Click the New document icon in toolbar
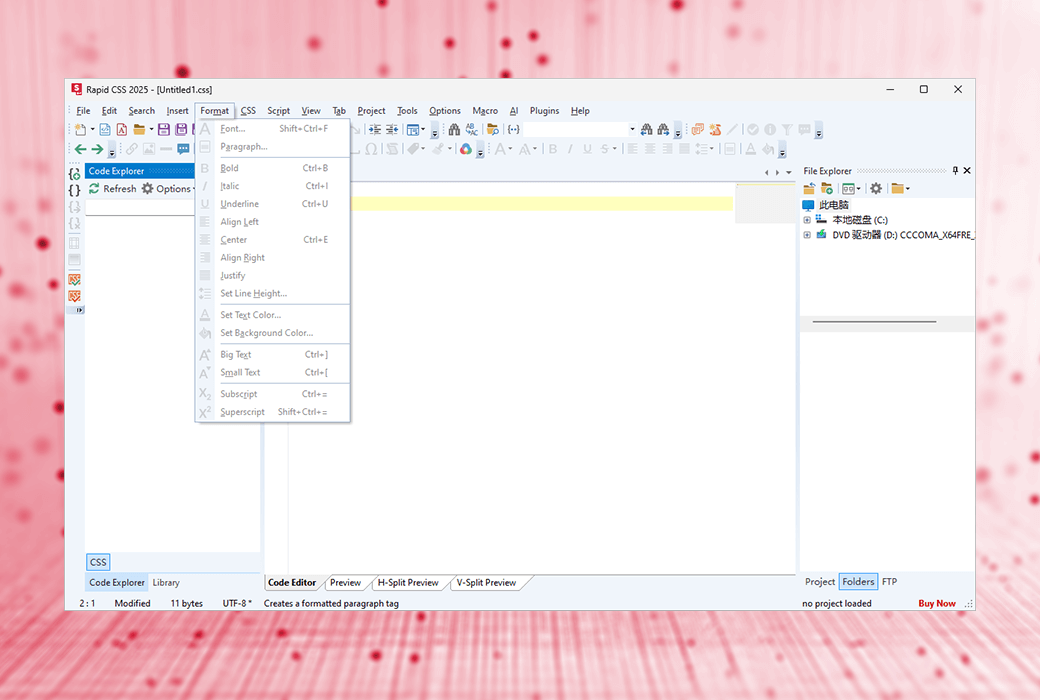The height and width of the screenshot is (700, 1040). point(80,129)
